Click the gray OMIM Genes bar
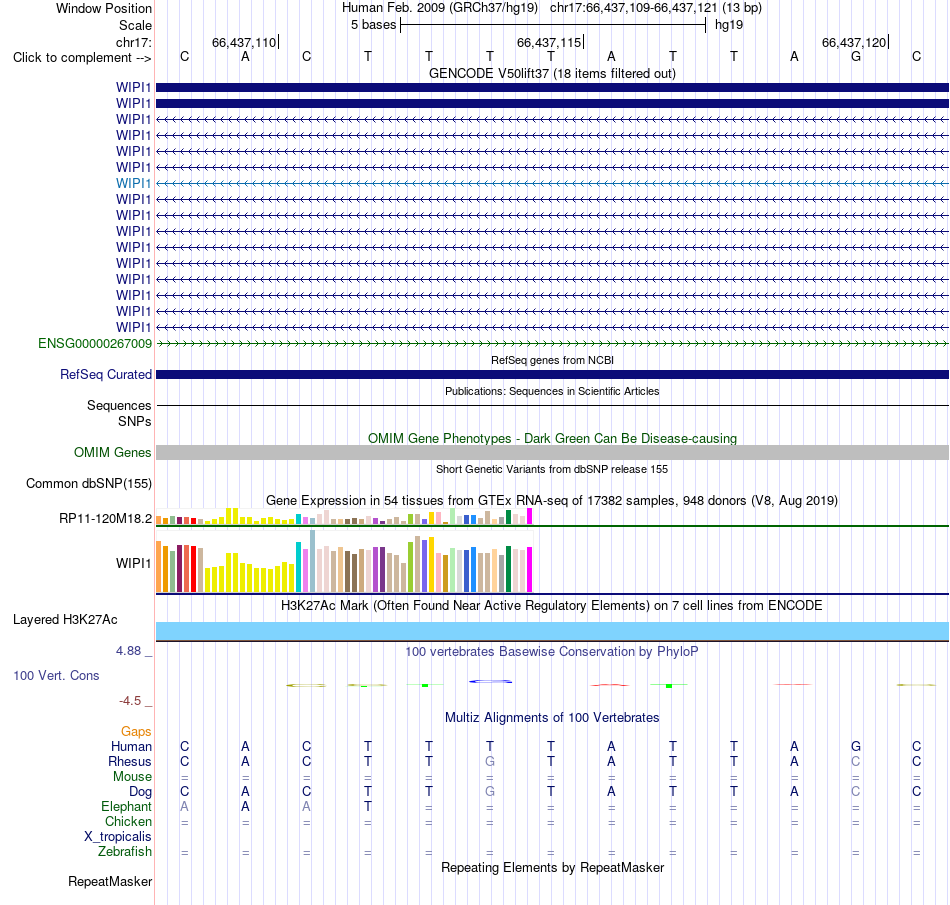Viewport: 950px width, 905px height. pos(552,452)
